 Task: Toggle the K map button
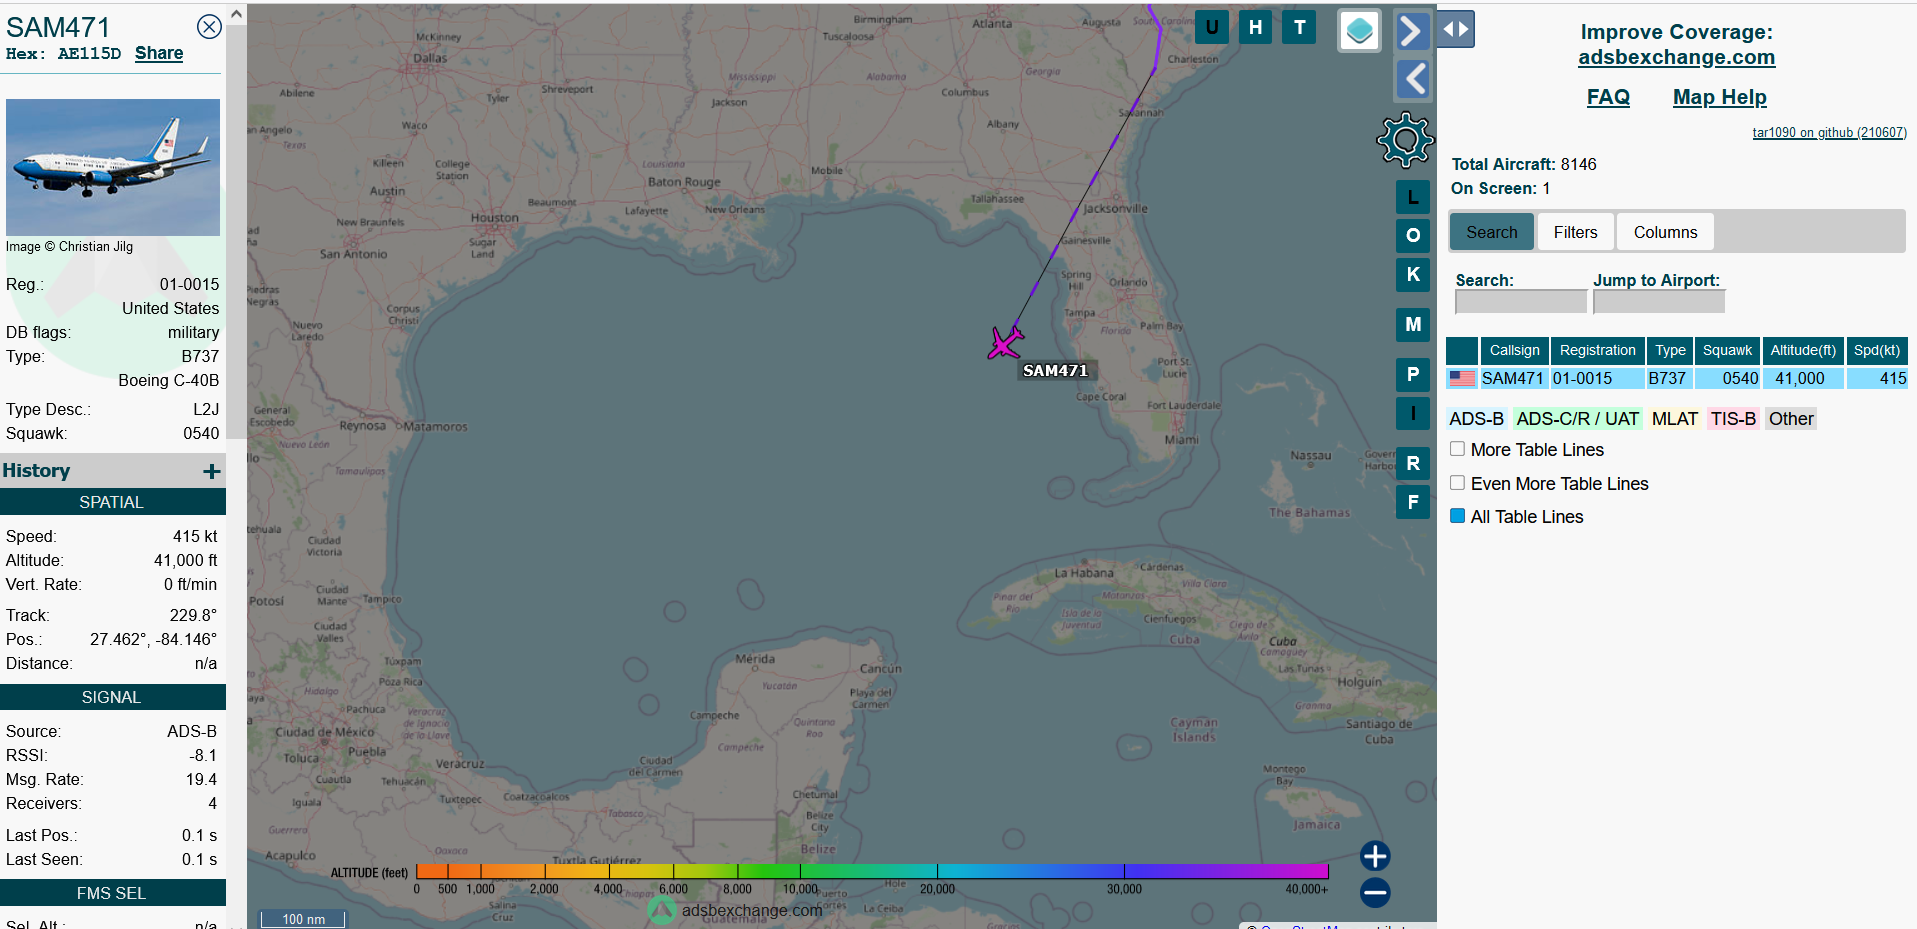tap(1413, 274)
